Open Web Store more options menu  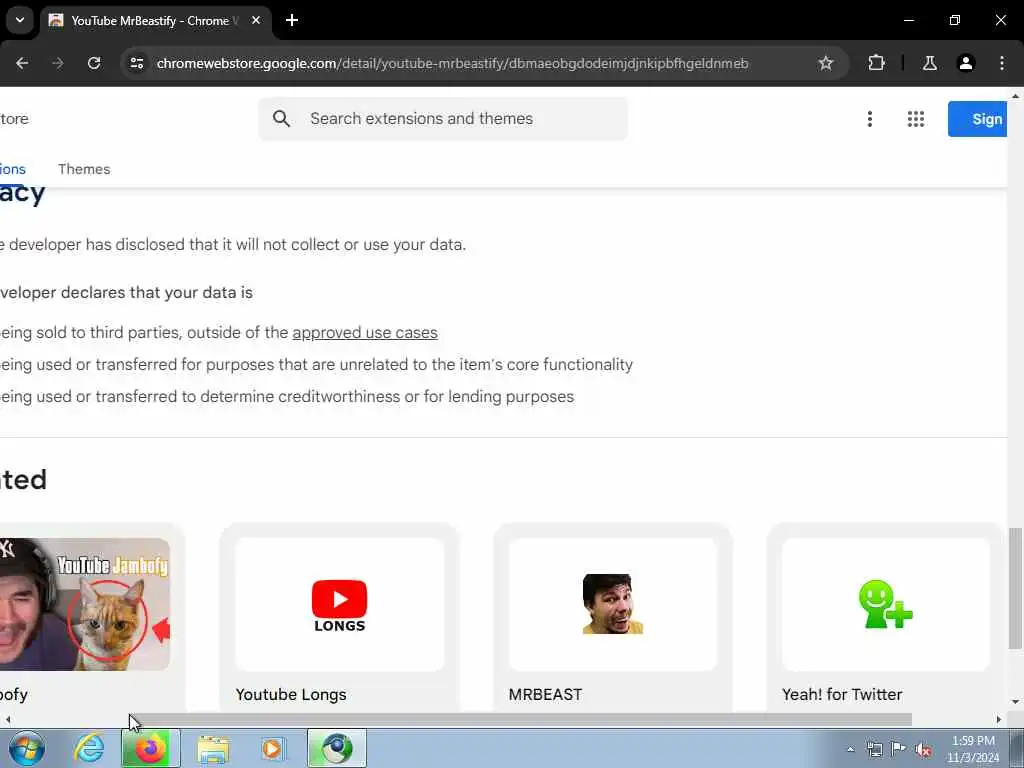(869, 119)
